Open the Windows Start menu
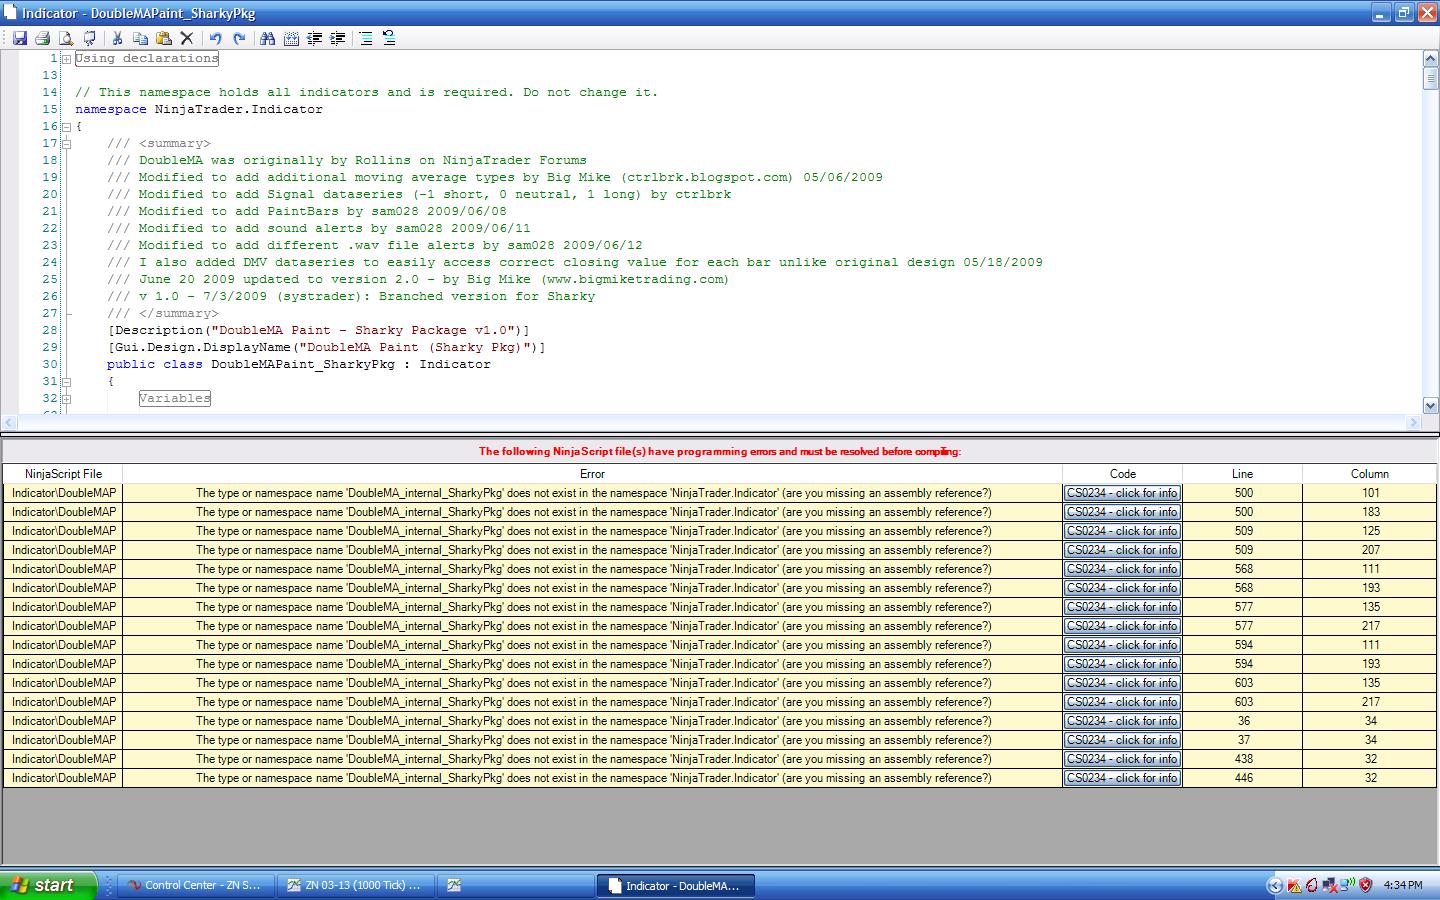The height and width of the screenshot is (900, 1440). click(48, 885)
